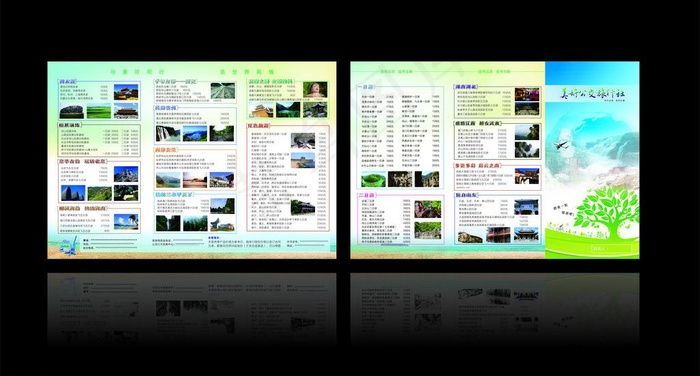Click the 二日游 section heading

coord(367,195)
